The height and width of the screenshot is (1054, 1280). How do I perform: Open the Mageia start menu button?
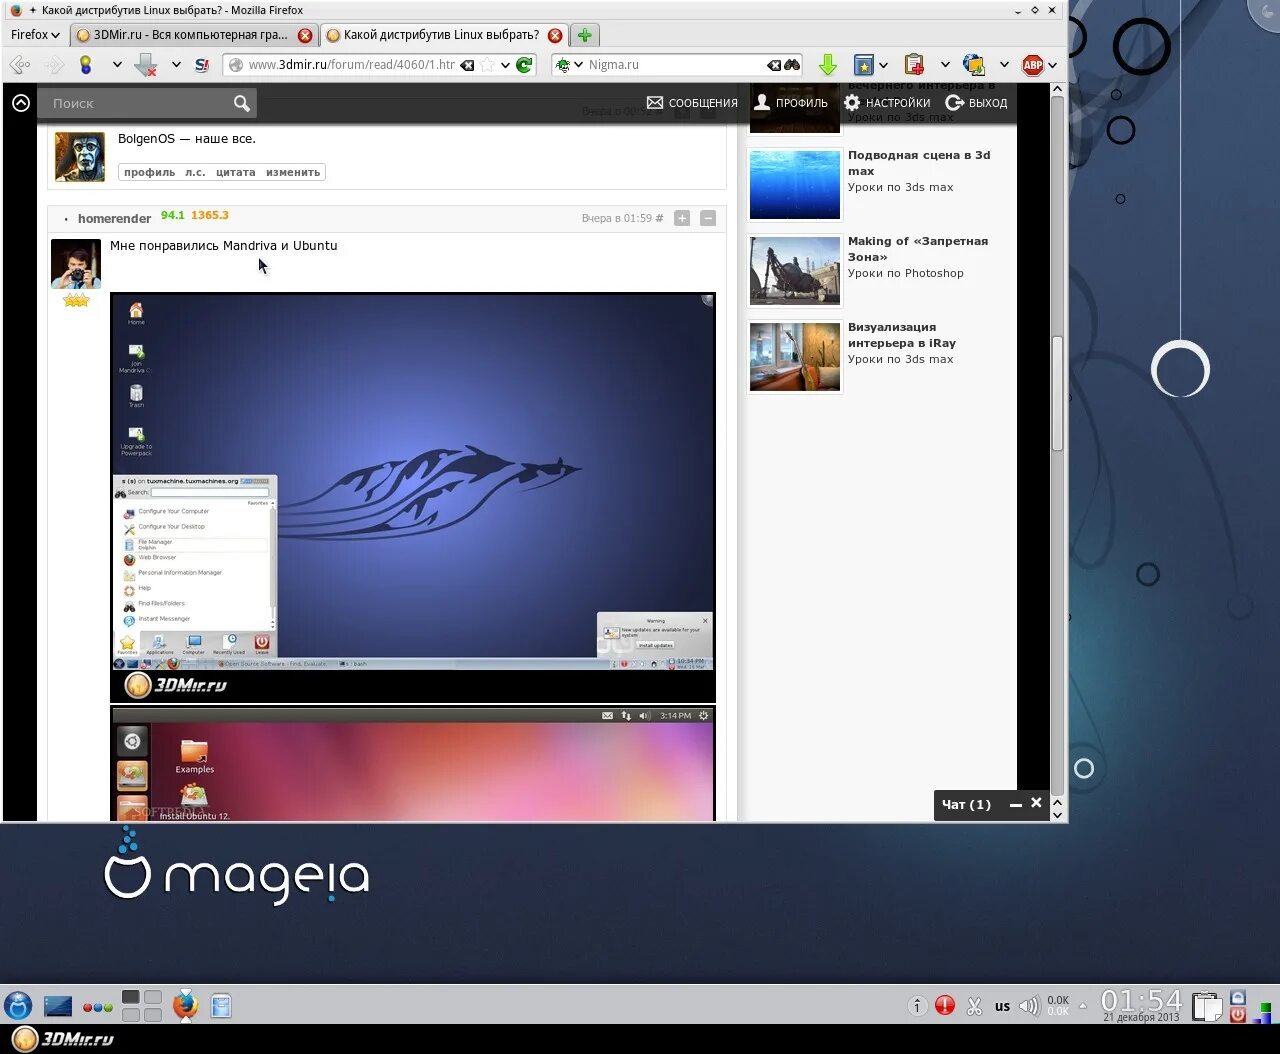[18, 1005]
